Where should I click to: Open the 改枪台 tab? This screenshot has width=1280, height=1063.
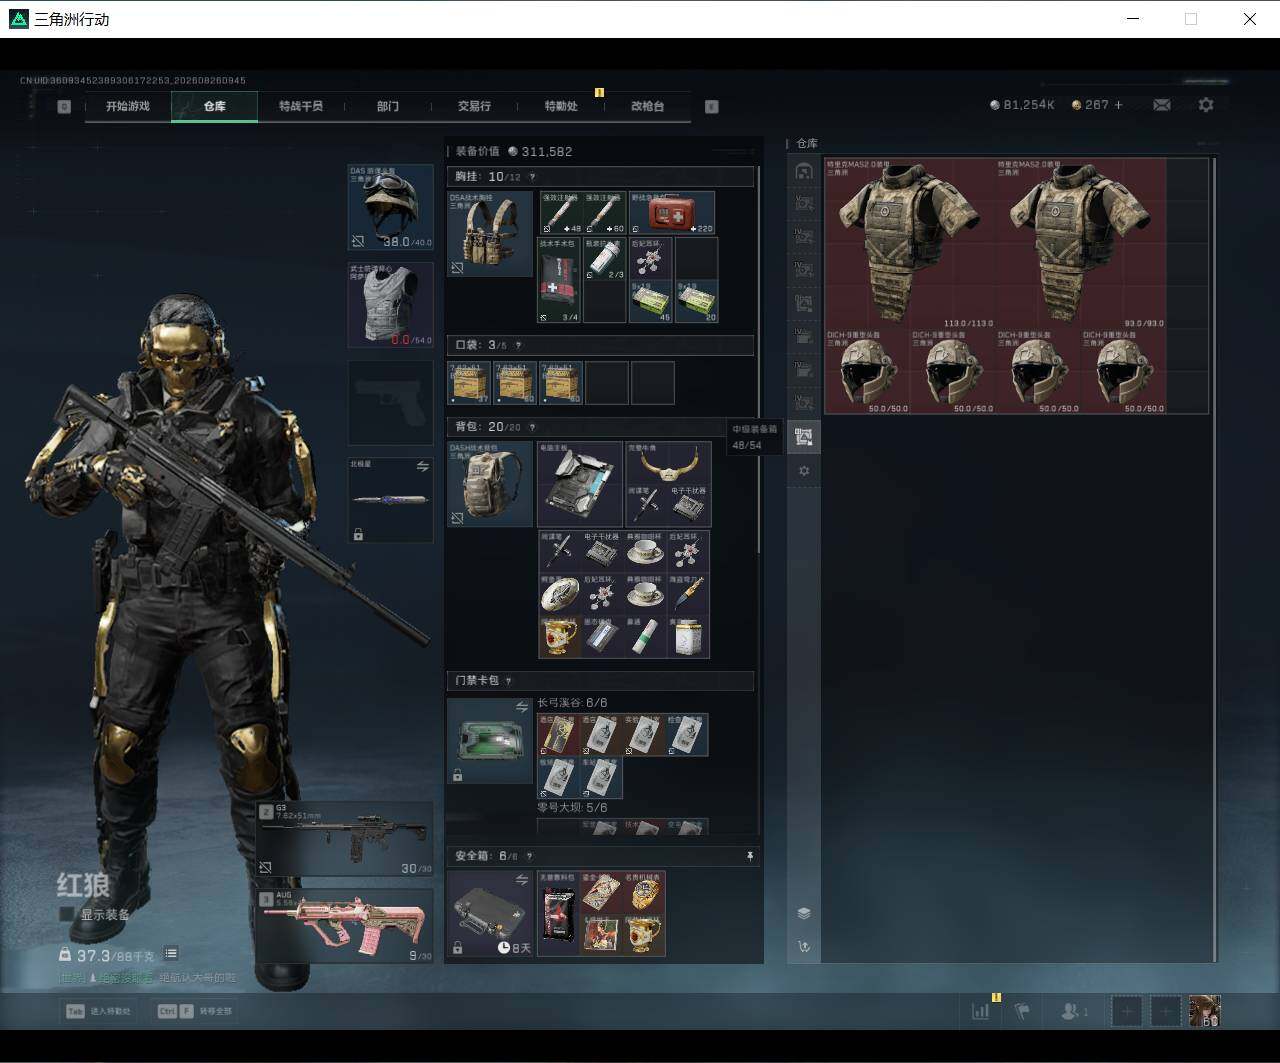[x=648, y=106]
